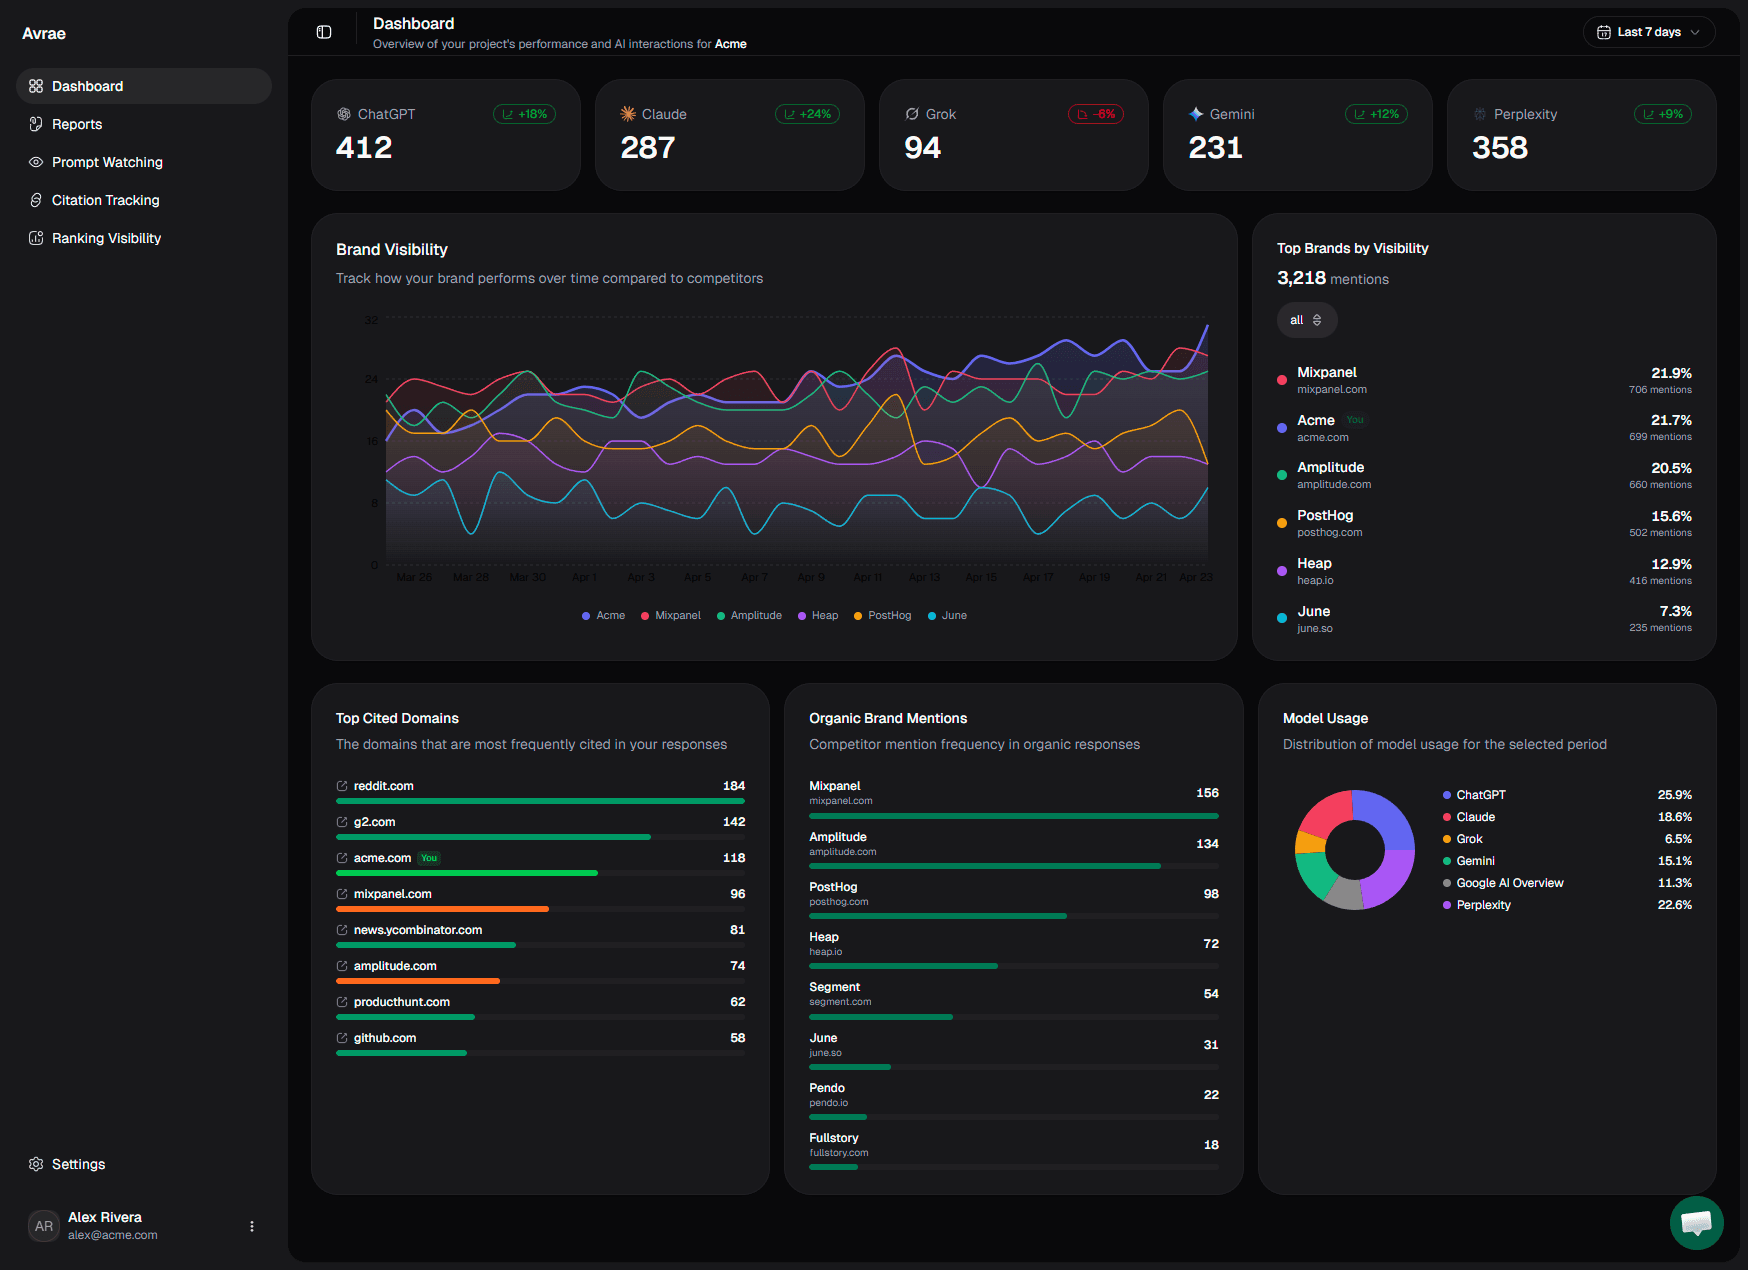This screenshot has width=1748, height=1270.
Task: Click the Grok icon on its card
Action: click(912, 114)
